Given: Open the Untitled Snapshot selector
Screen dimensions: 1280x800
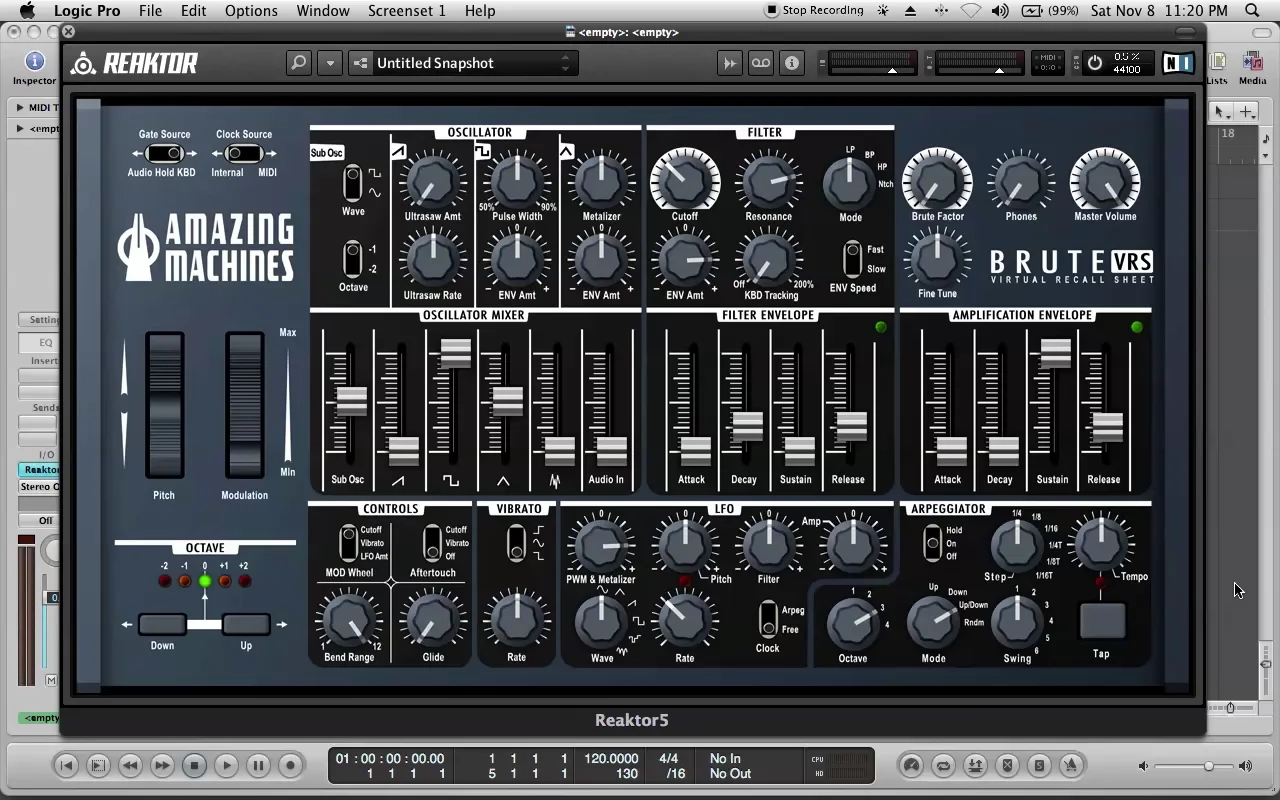Looking at the screenshot, I should tap(461, 63).
